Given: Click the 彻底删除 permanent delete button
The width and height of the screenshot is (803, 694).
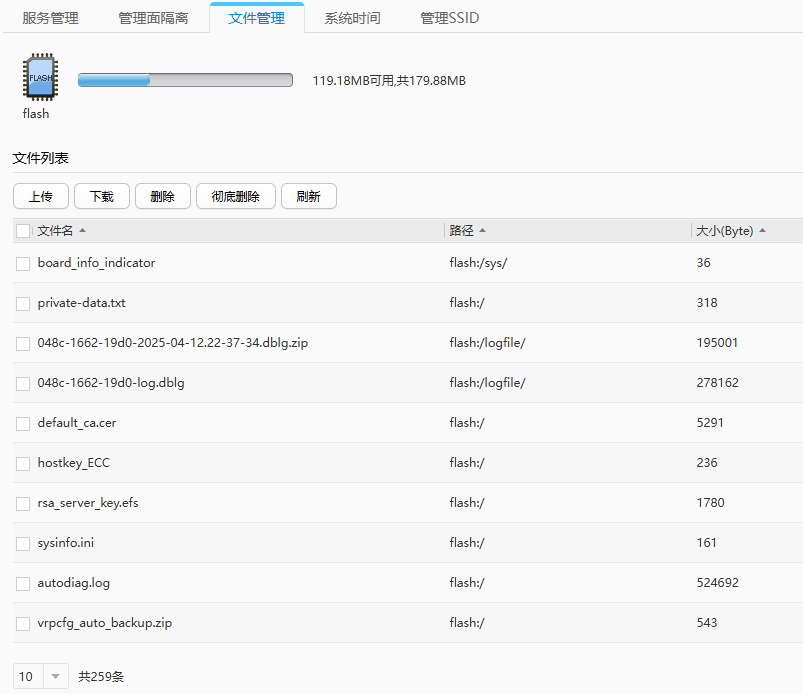Looking at the screenshot, I should tap(235, 197).
